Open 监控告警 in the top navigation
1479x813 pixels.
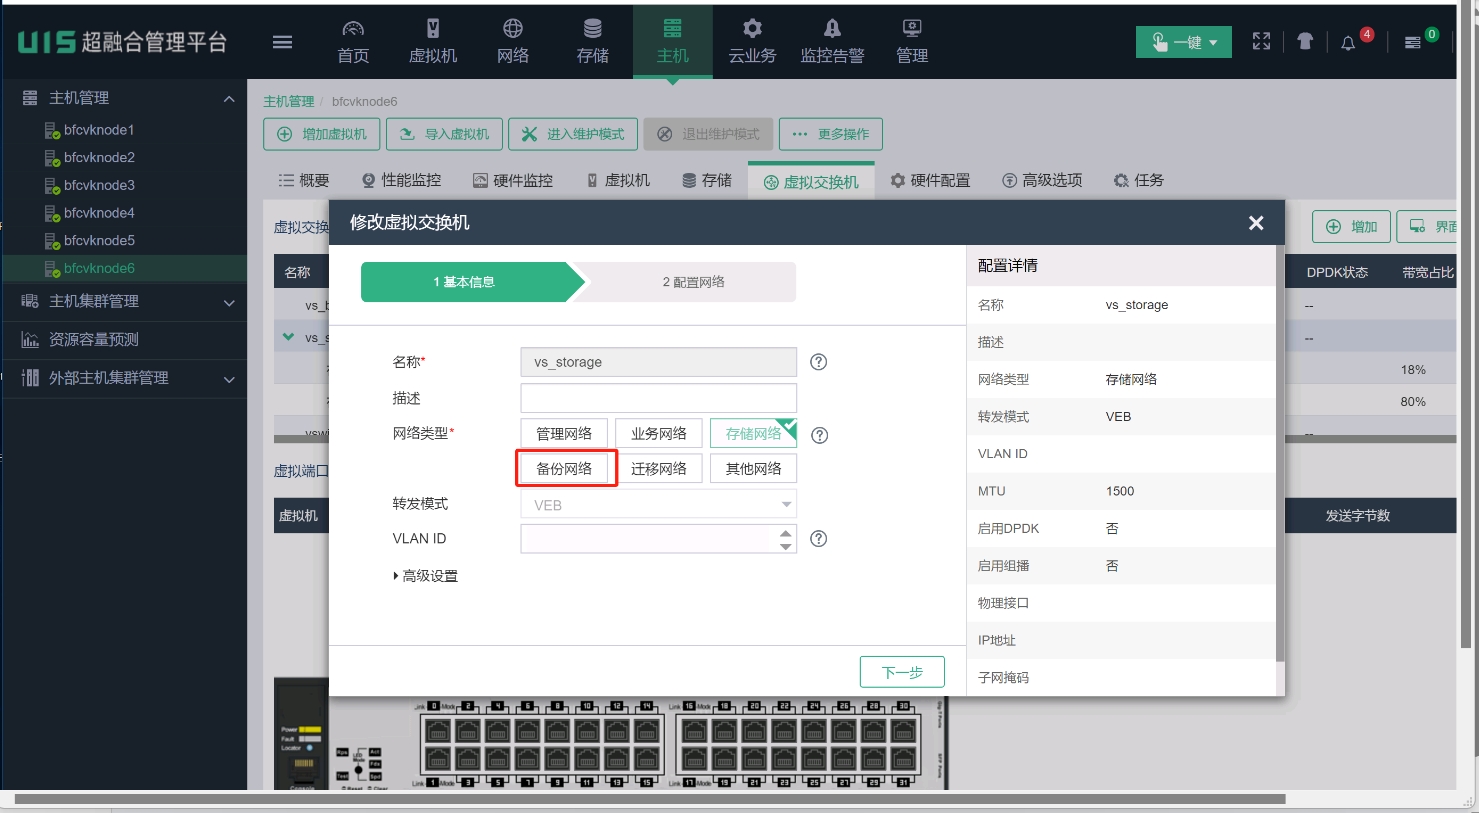click(832, 42)
